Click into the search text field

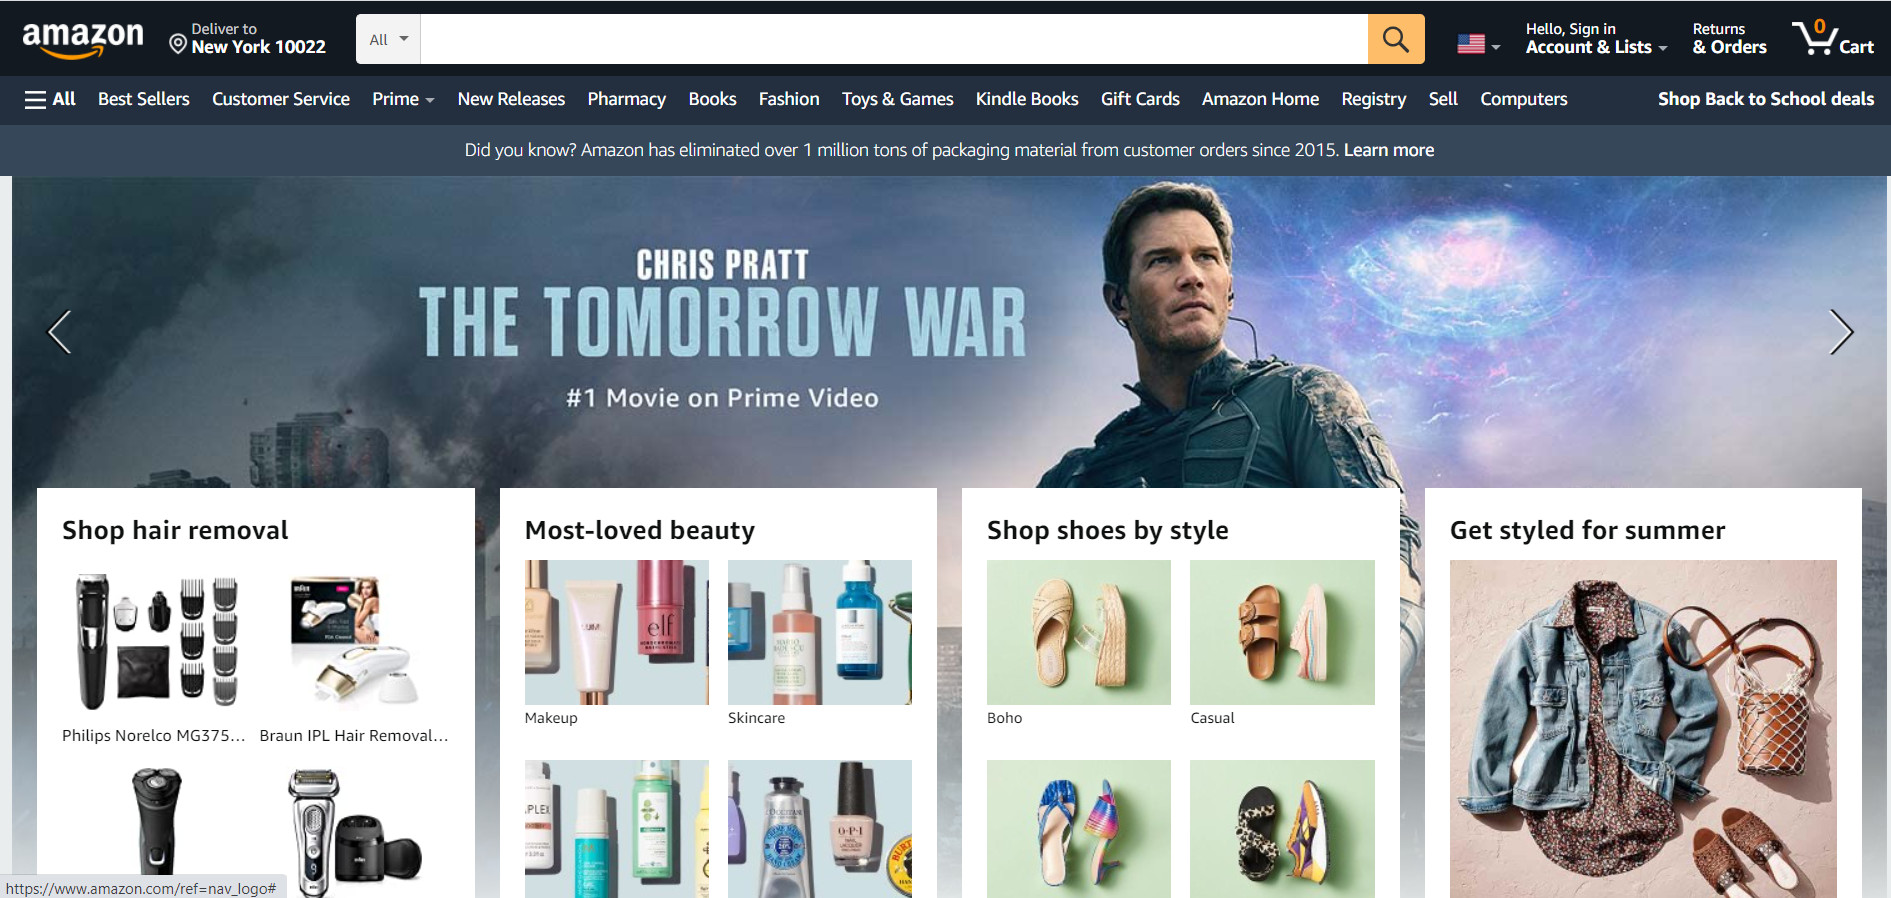893,39
